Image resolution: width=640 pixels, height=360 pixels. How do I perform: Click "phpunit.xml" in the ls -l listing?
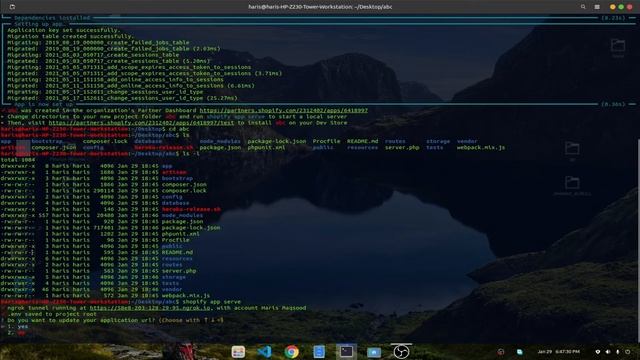[x=181, y=234]
